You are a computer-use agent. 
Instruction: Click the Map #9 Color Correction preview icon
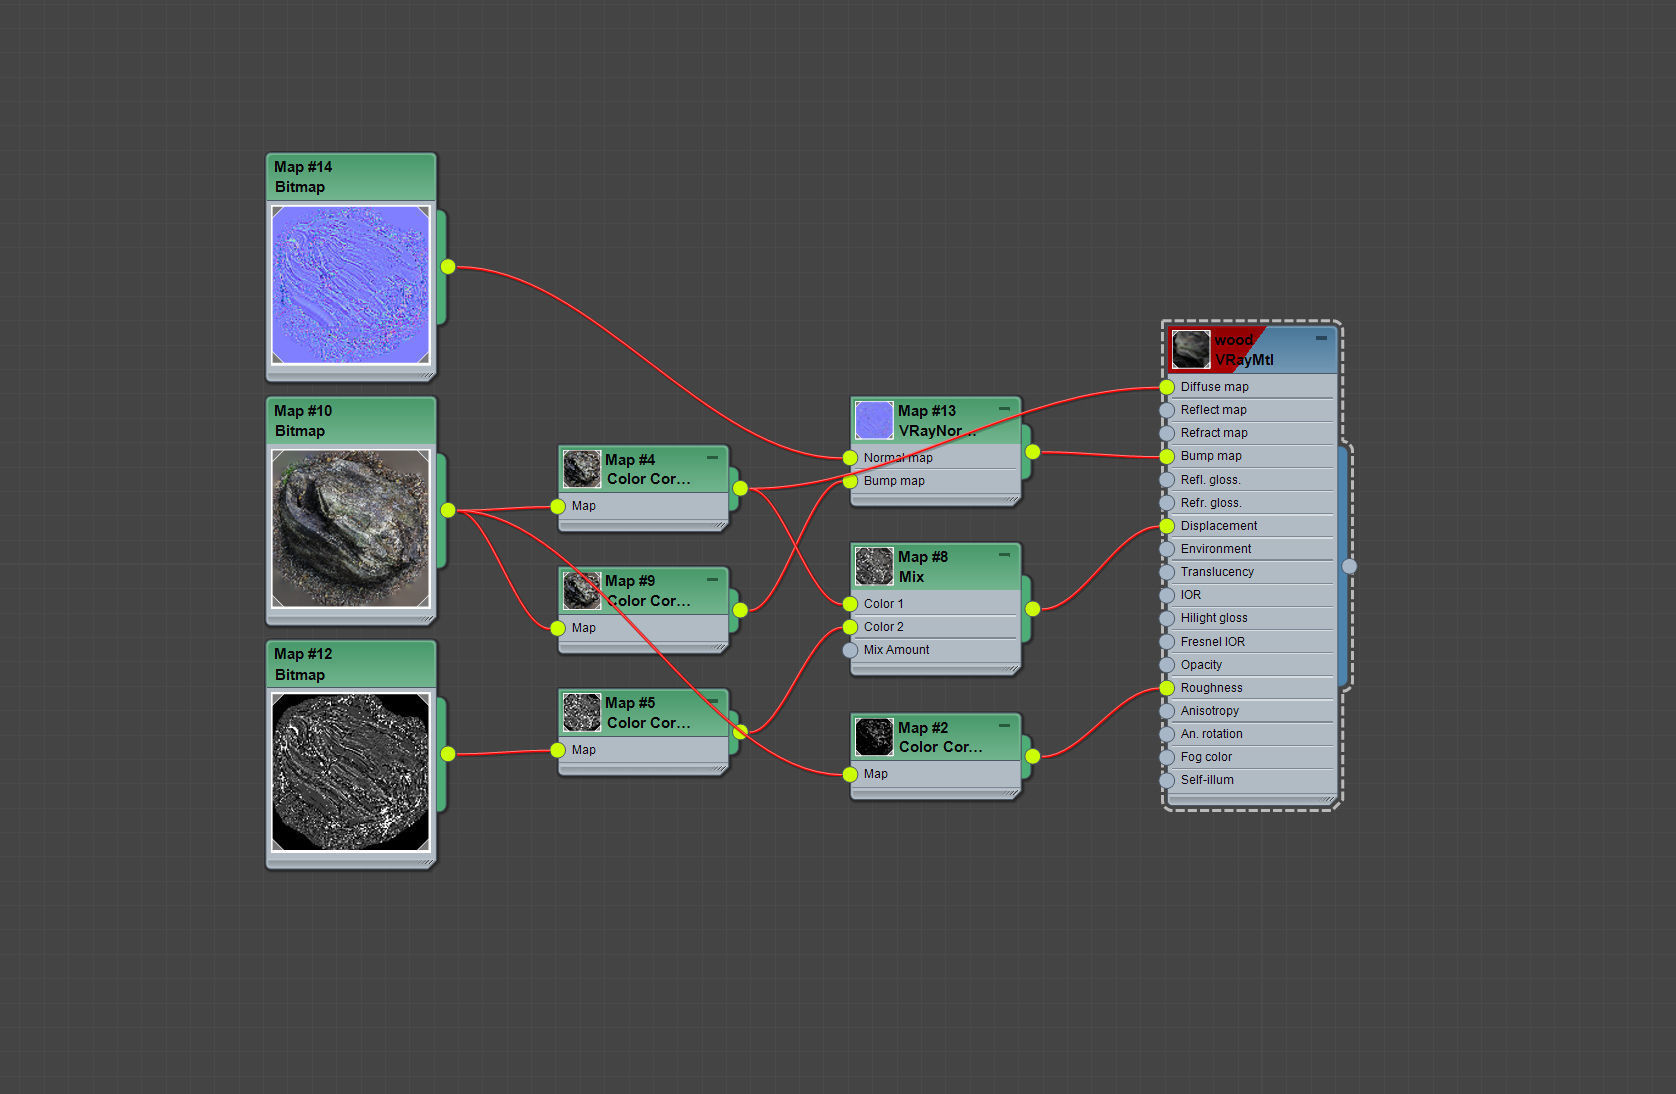582,590
